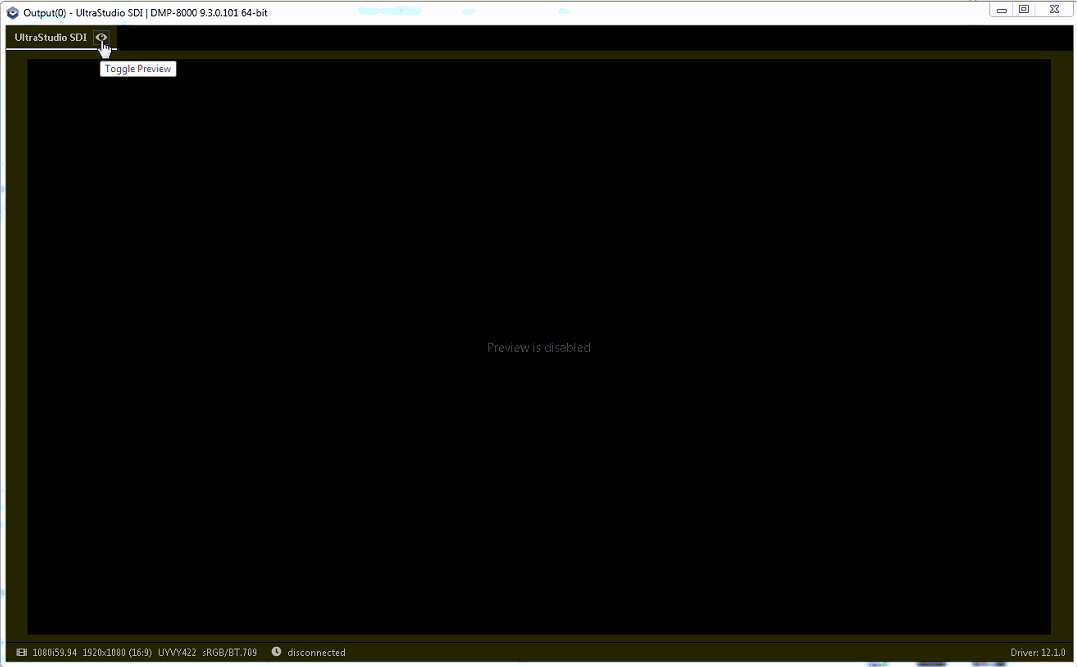1077x667 pixels.
Task: Select the UltraStudio SDI tab
Action: (50, 37)
